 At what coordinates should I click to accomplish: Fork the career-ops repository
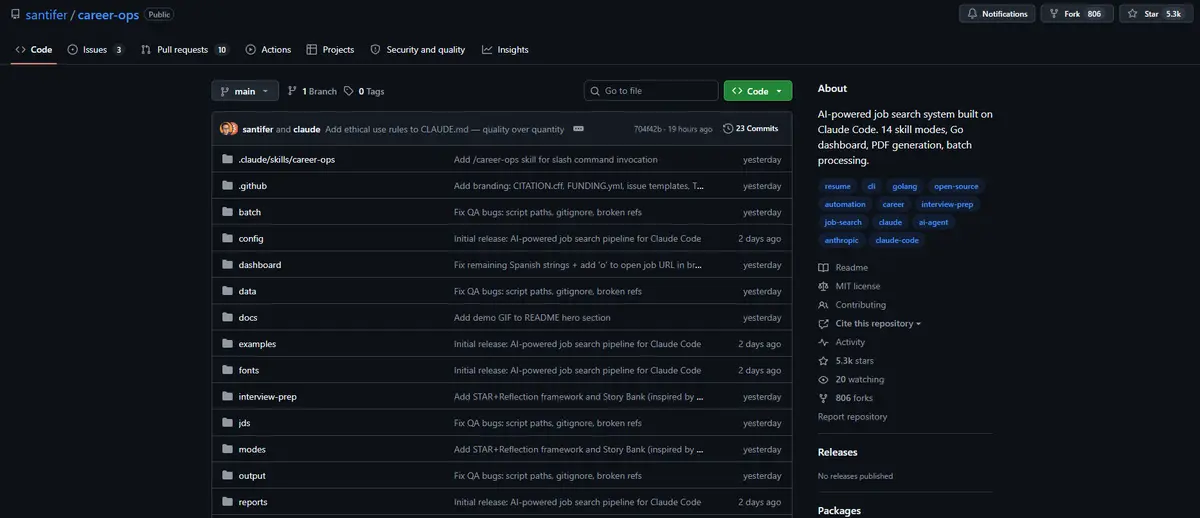(1076, 14)
